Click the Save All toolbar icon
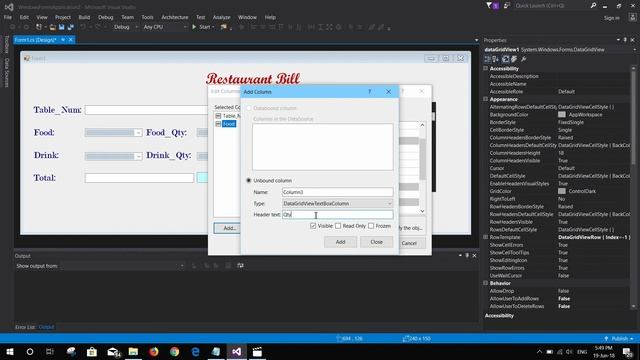640x360 pixels. (70, 27)
